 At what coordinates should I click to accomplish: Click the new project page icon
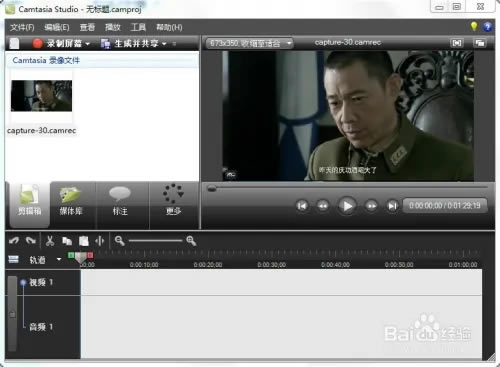[14, 43]
